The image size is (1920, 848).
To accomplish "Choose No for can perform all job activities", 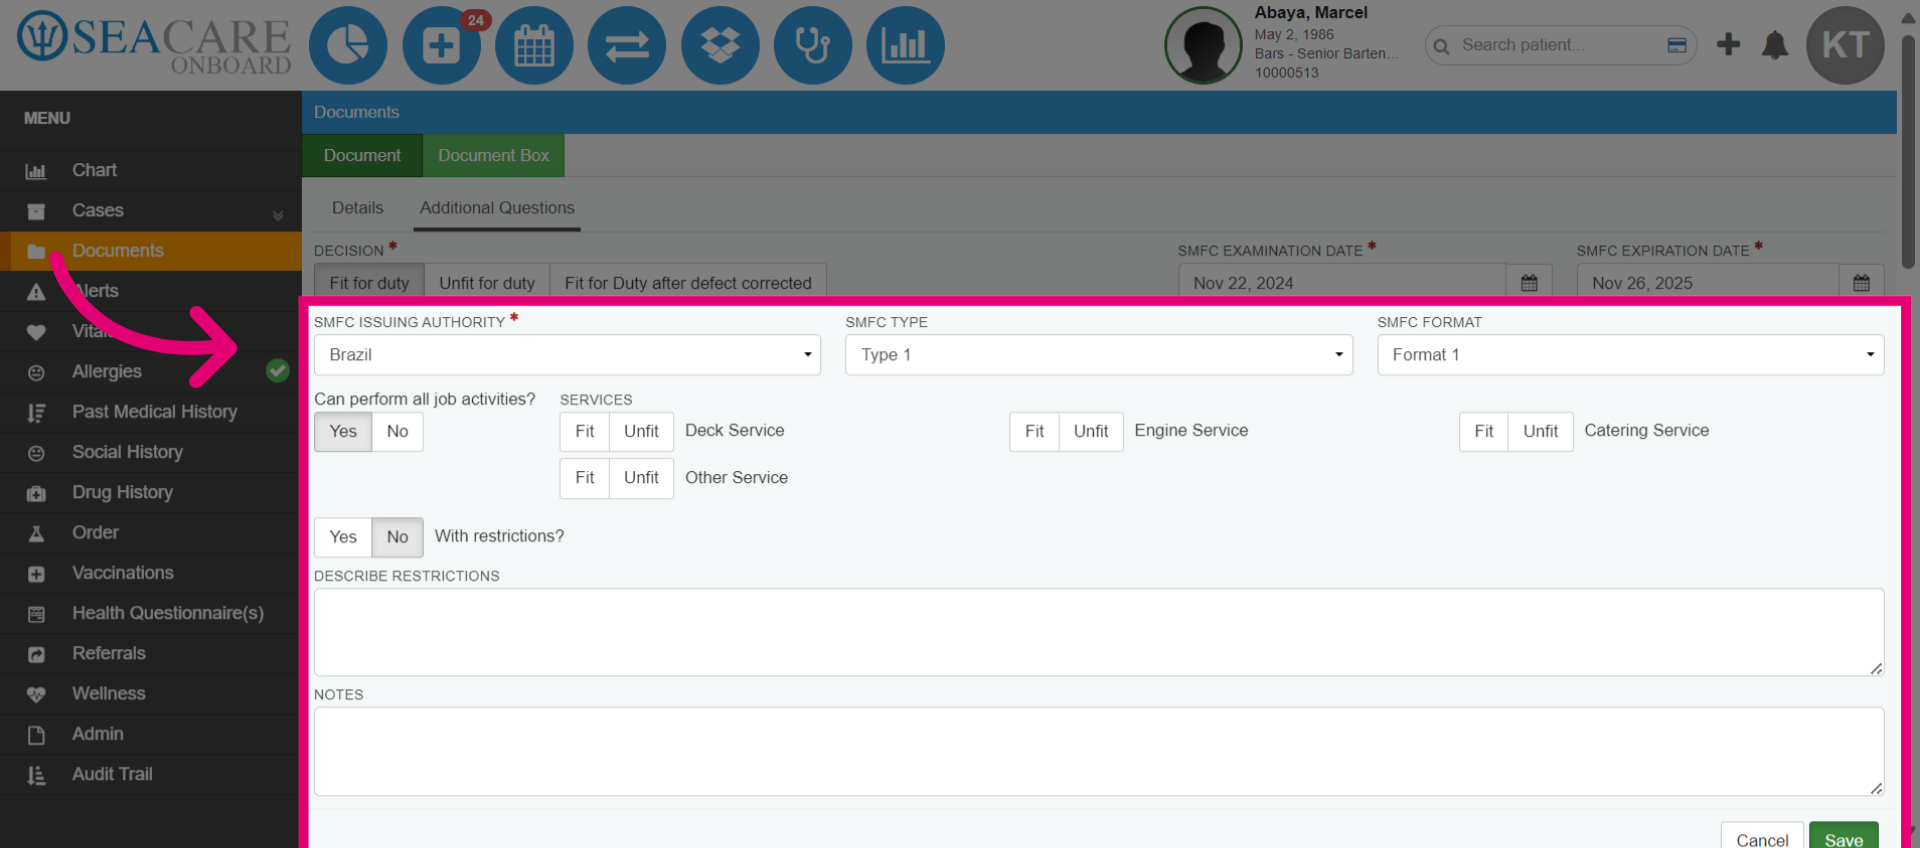I will (397, 431).
